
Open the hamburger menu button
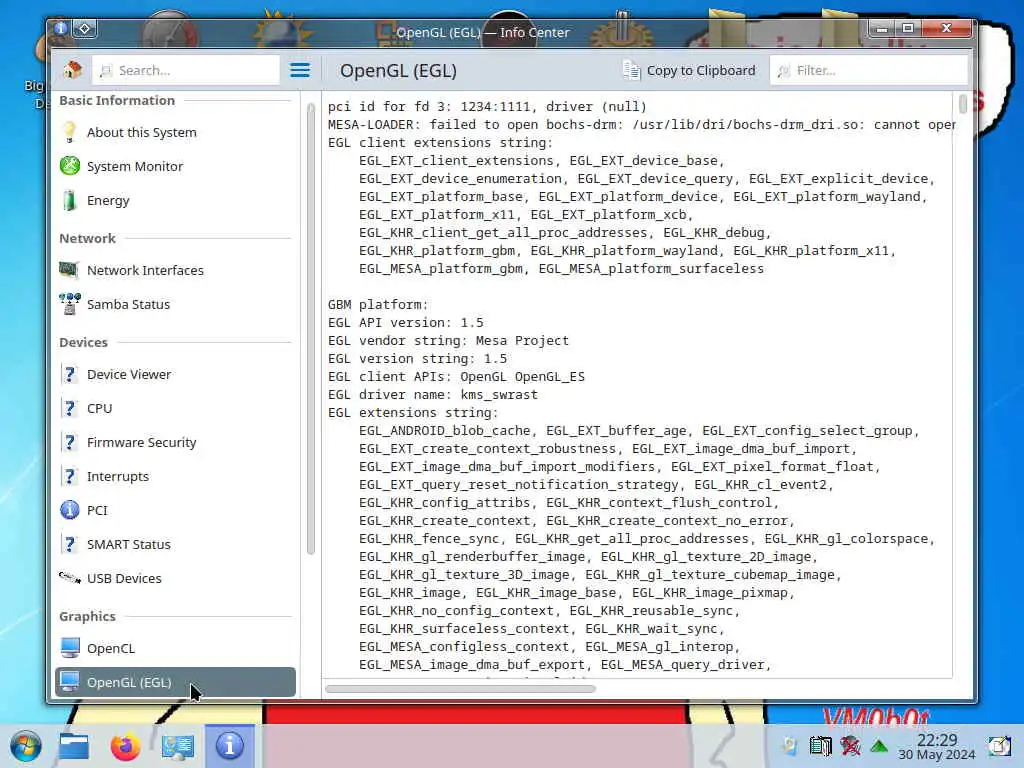[x=300, y=70]
